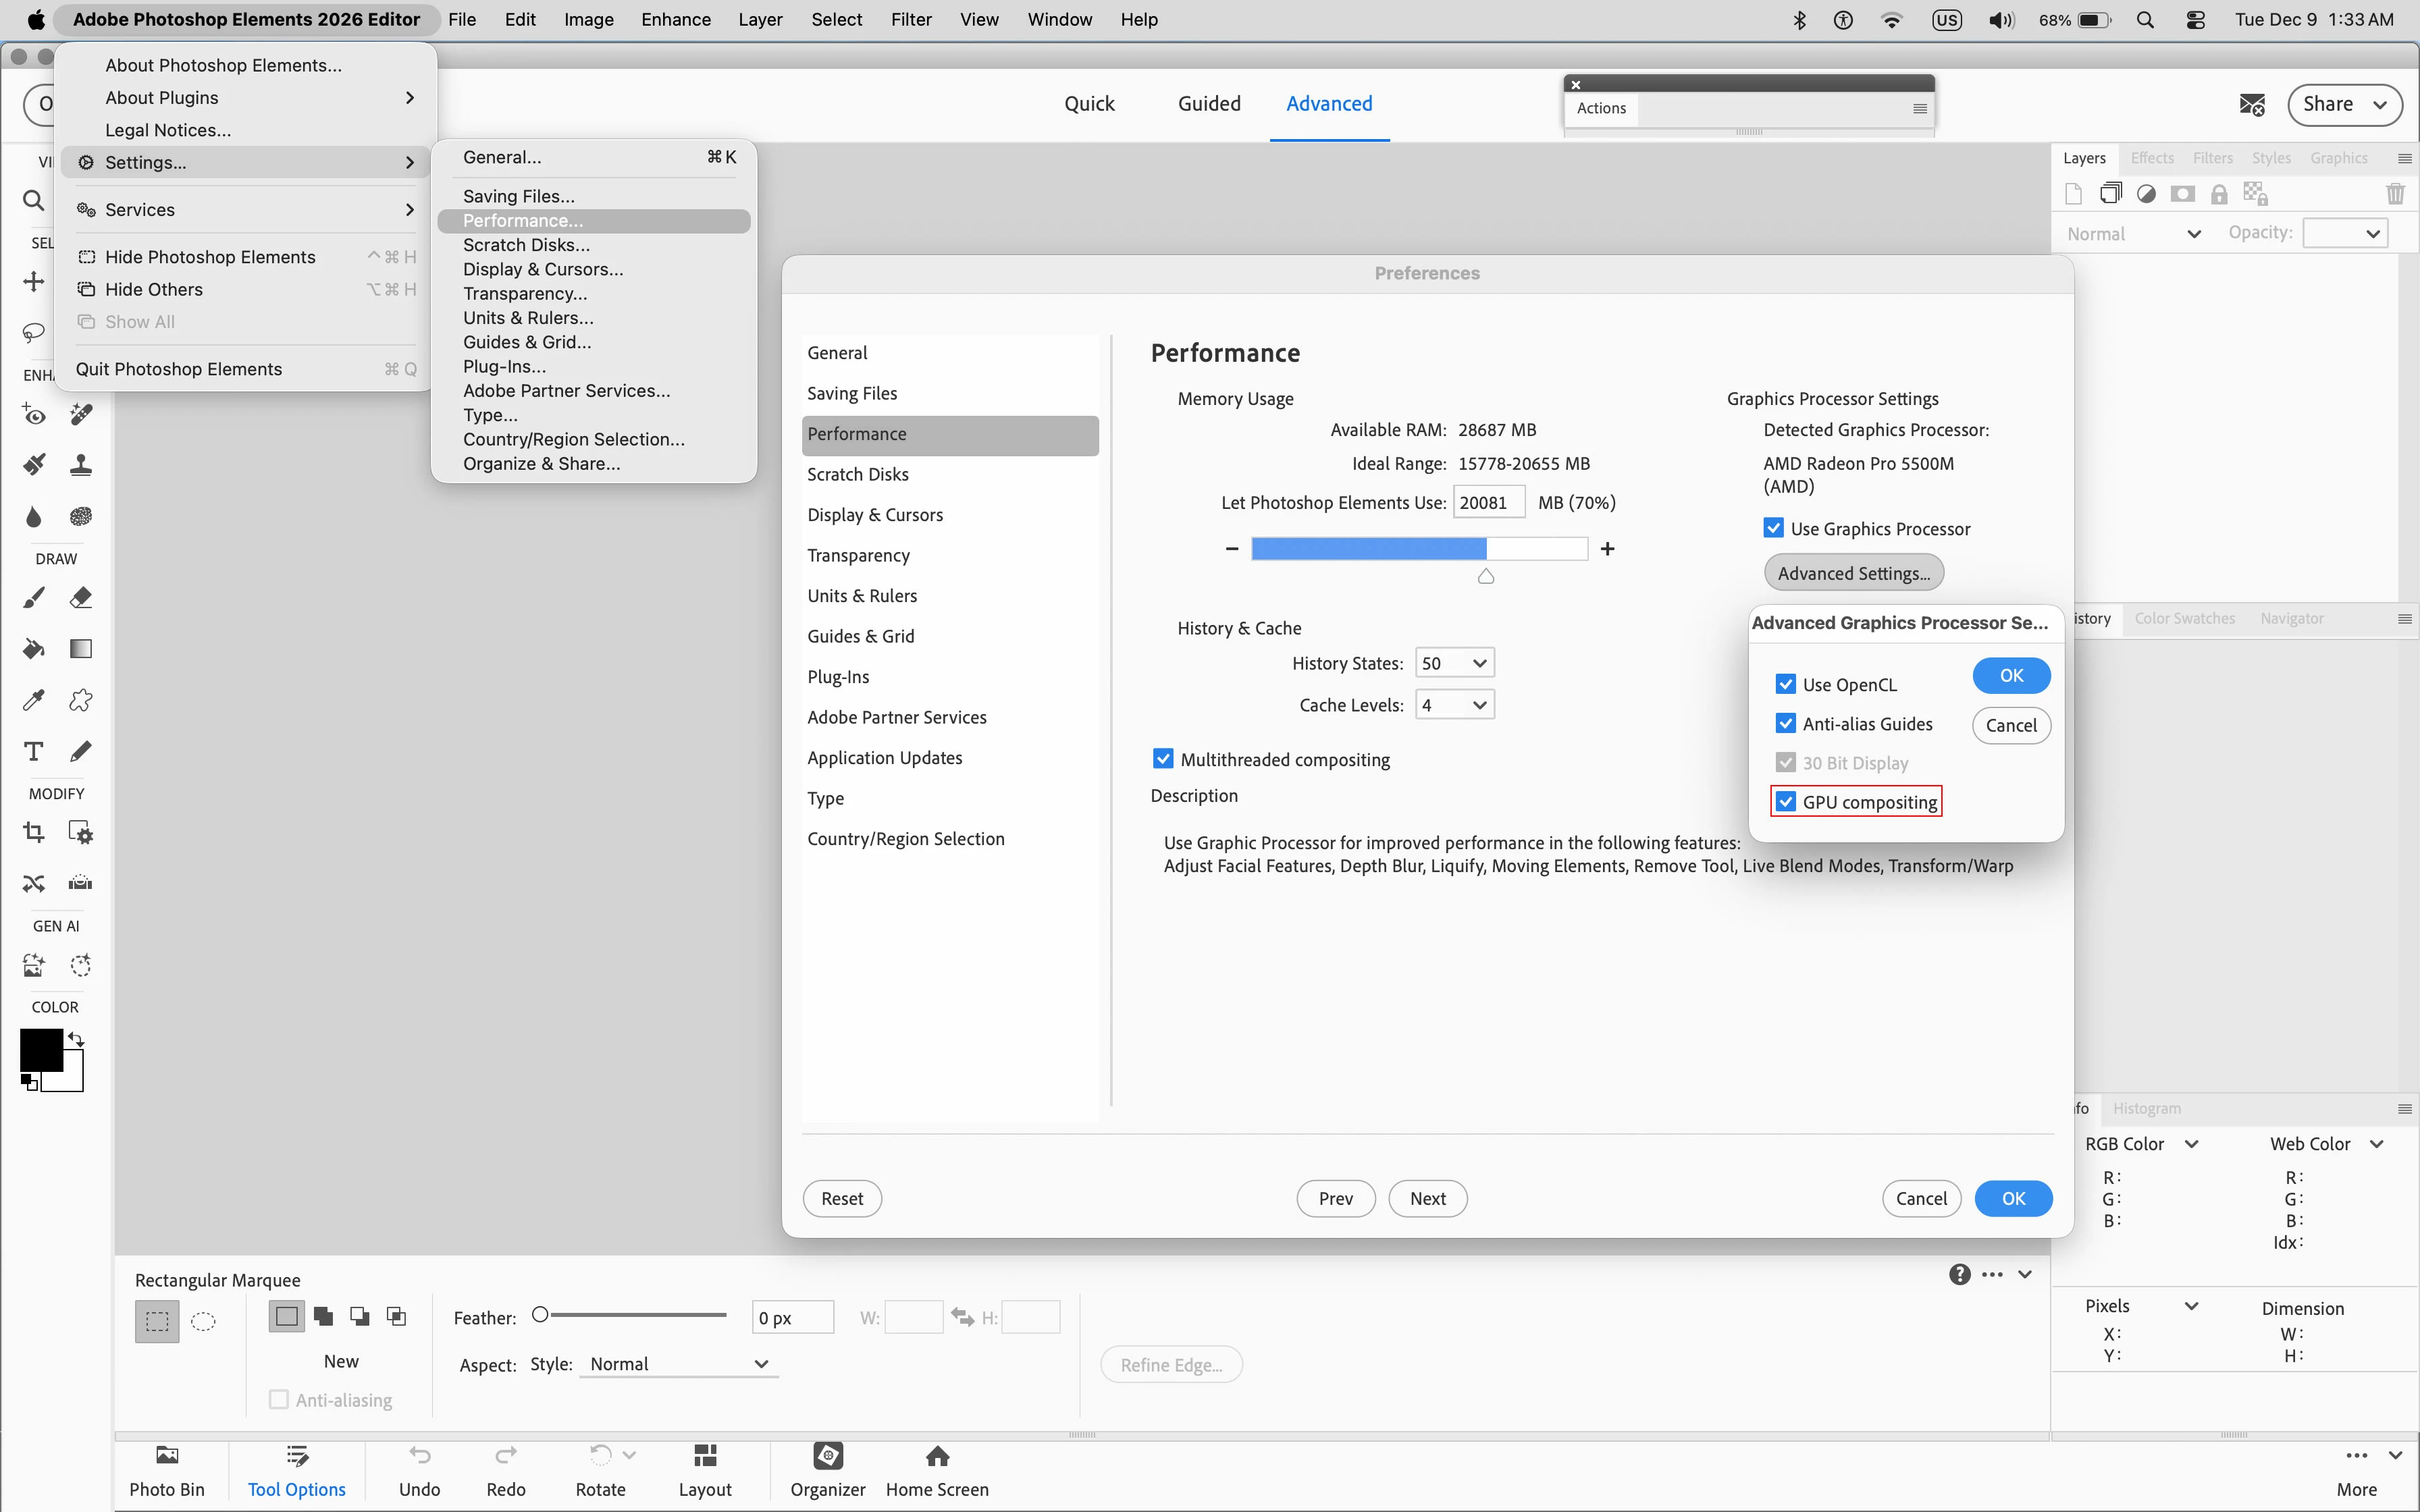Image resolution: width=2420 pixels, height=1512 pixels.
Task: Swap foreground and background colors
Action: click(x=76, y=1040)
